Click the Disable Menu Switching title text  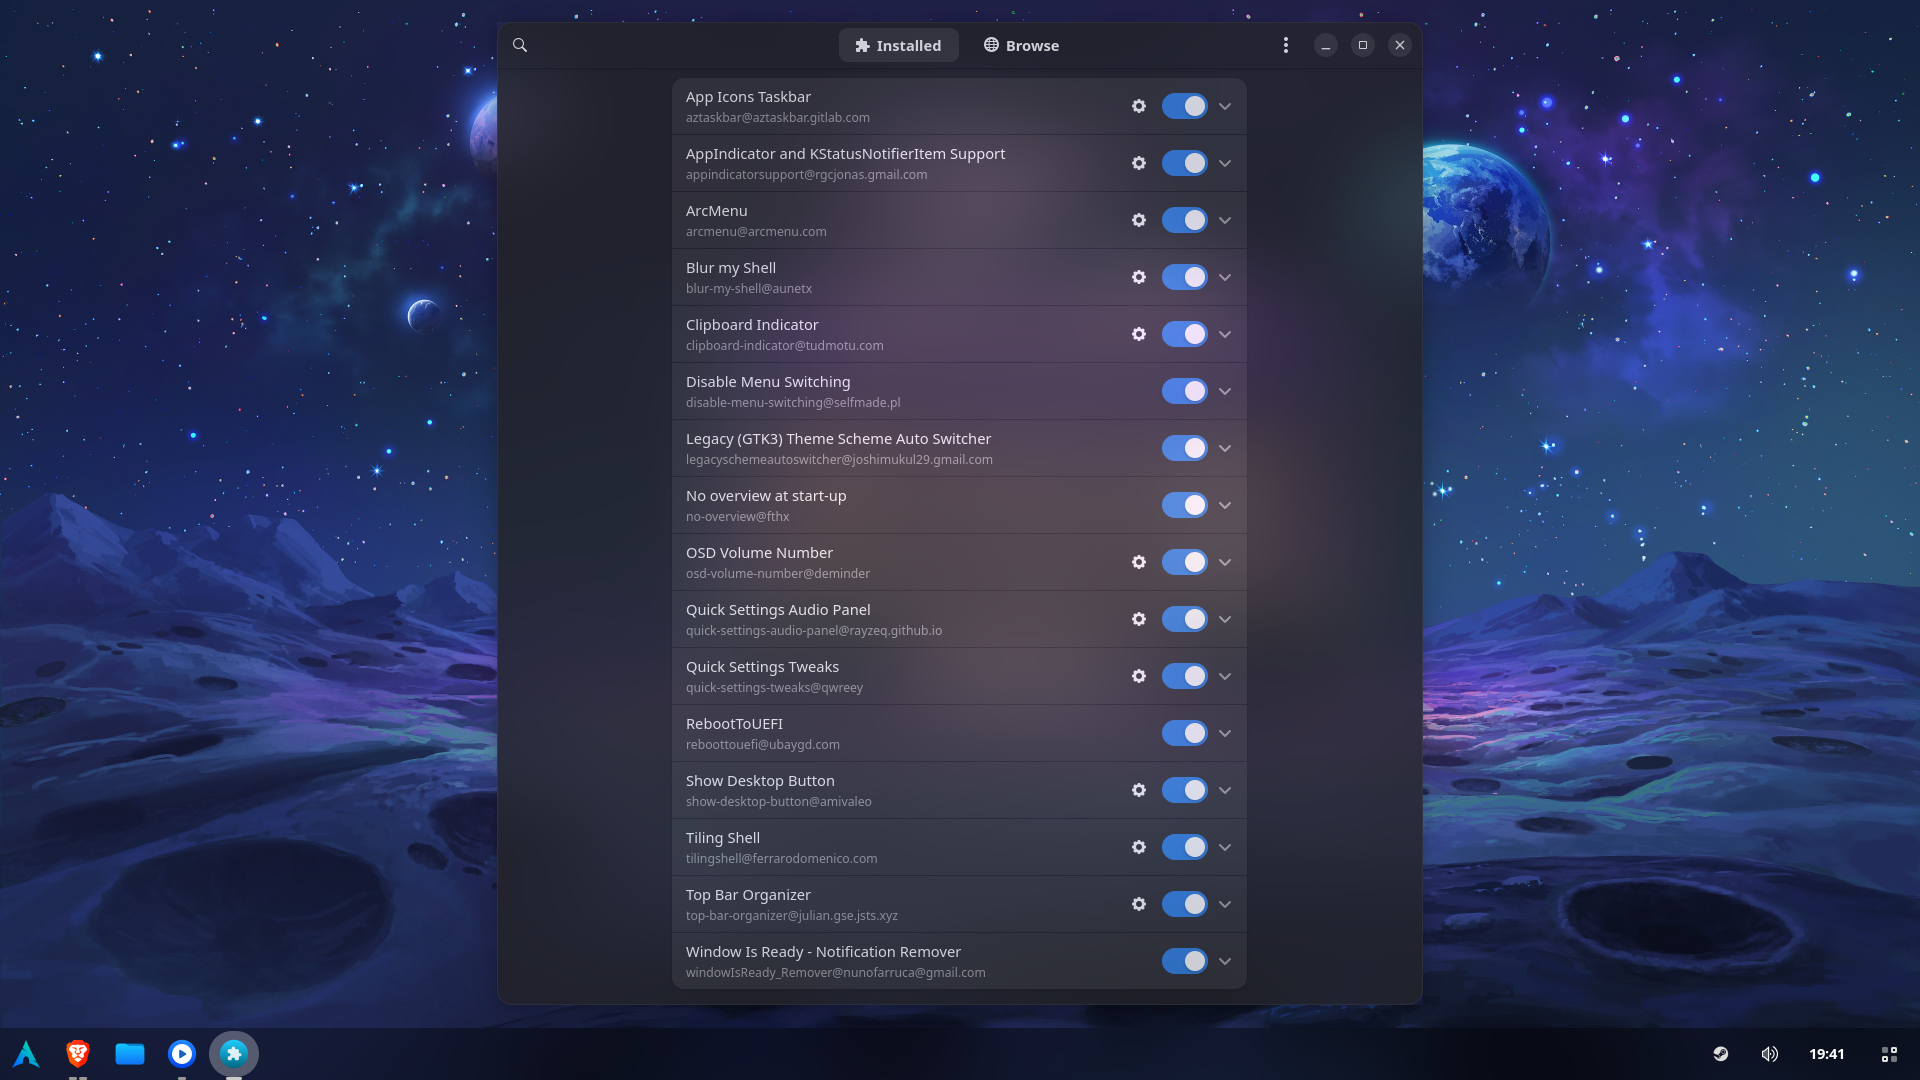tap(768, 382)
